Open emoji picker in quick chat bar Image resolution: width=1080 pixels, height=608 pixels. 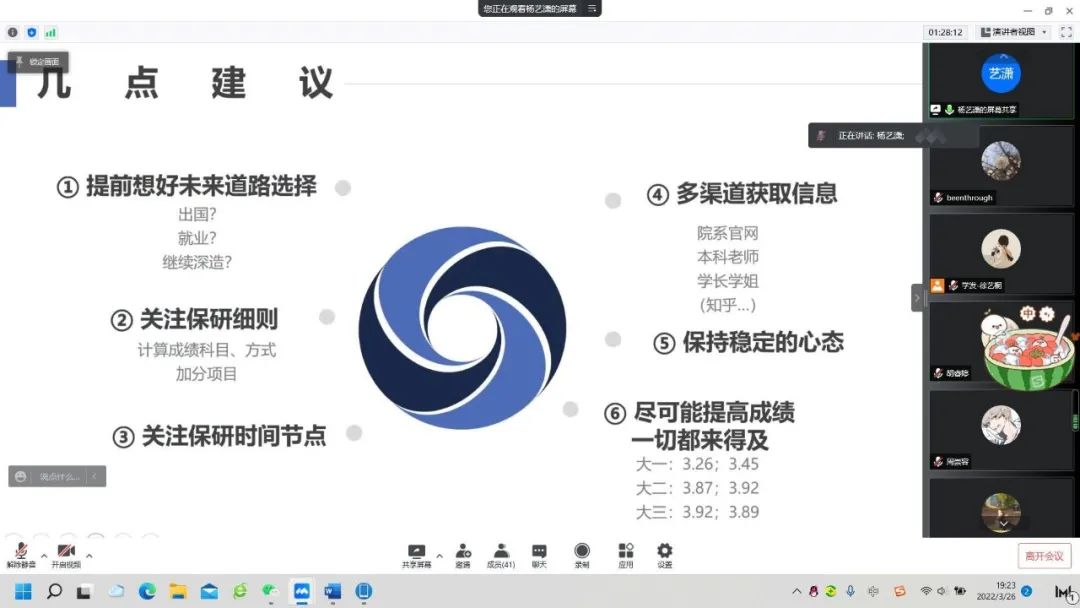[21, 476]
